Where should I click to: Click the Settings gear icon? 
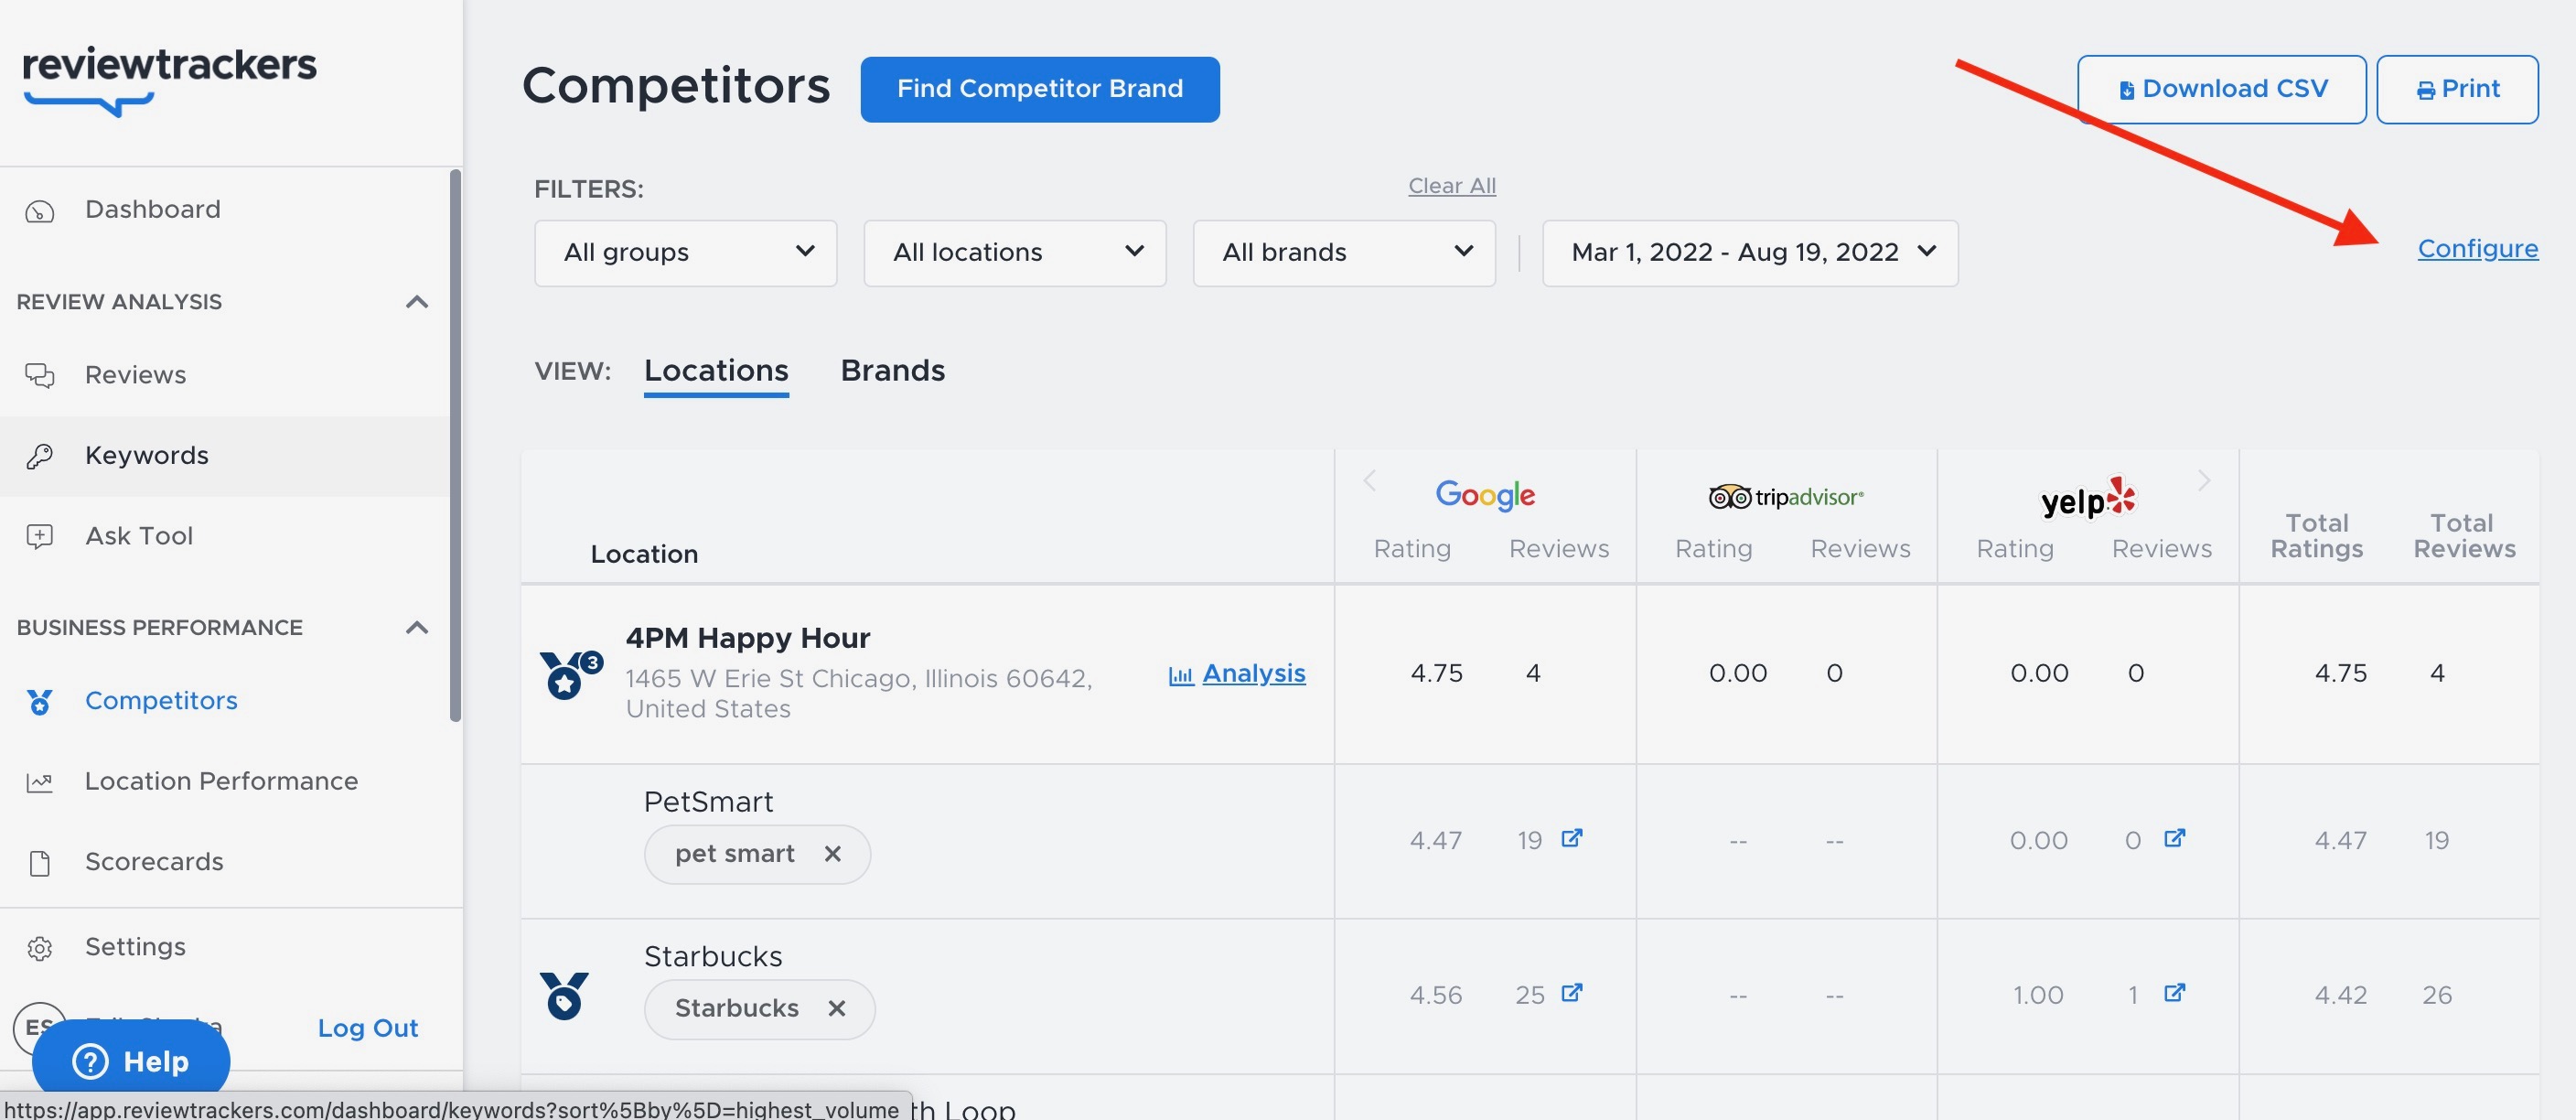click(x=40, y=948)
